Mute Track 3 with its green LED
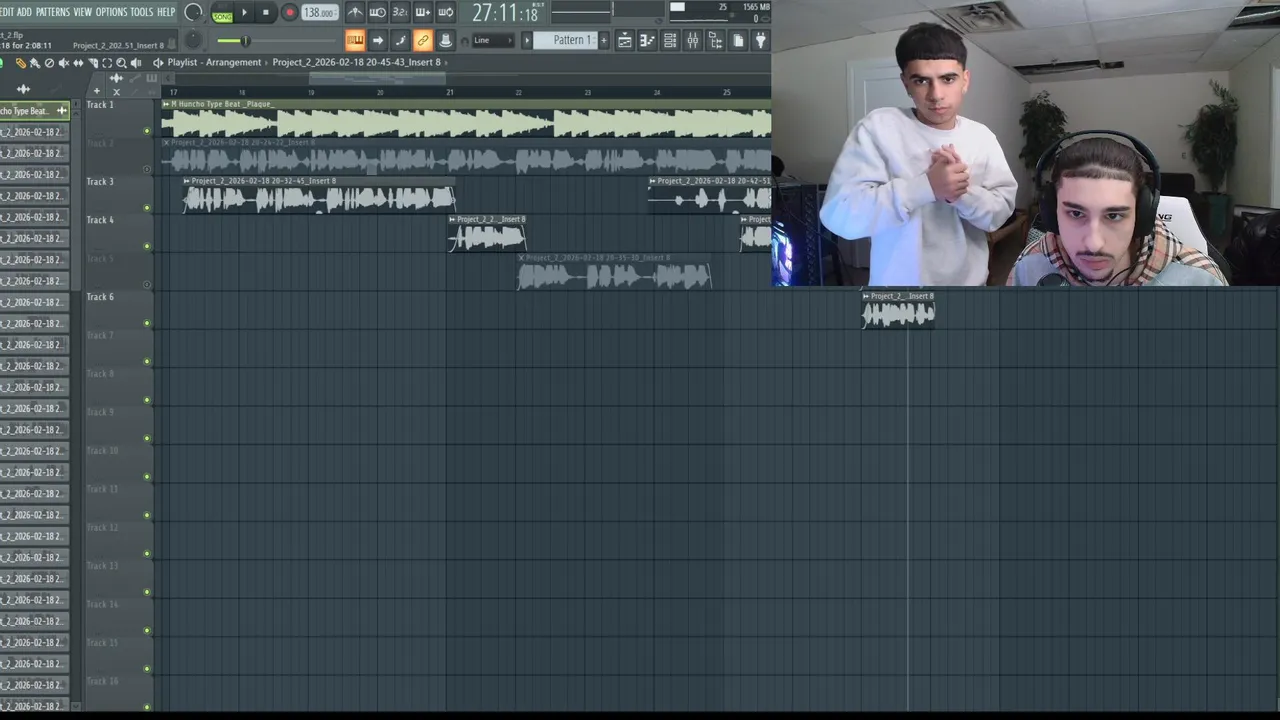Image resolution: width=1280 pixels, height=720 pixels. coord(147,208)
